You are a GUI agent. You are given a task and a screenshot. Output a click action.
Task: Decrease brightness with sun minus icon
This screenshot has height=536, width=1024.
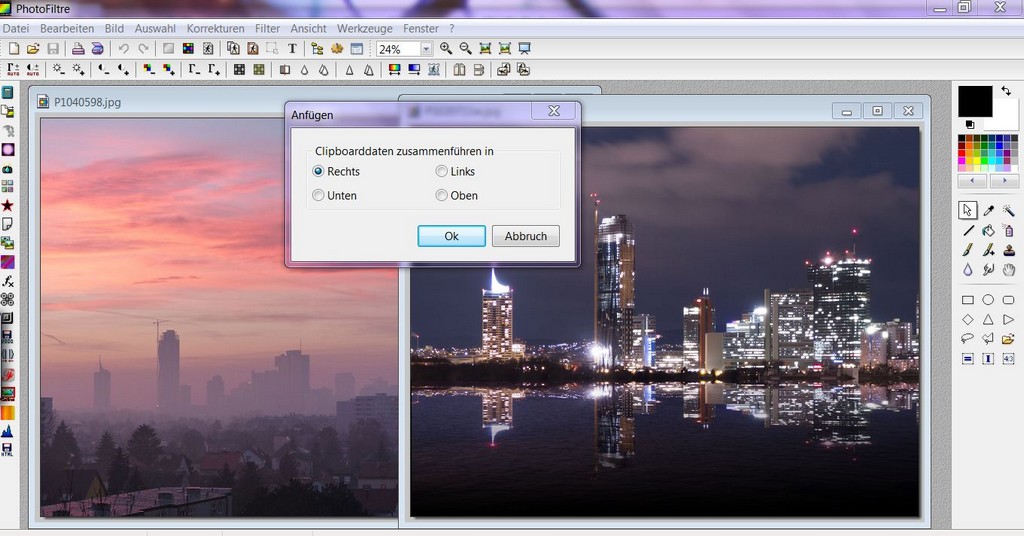pos(59,69)
